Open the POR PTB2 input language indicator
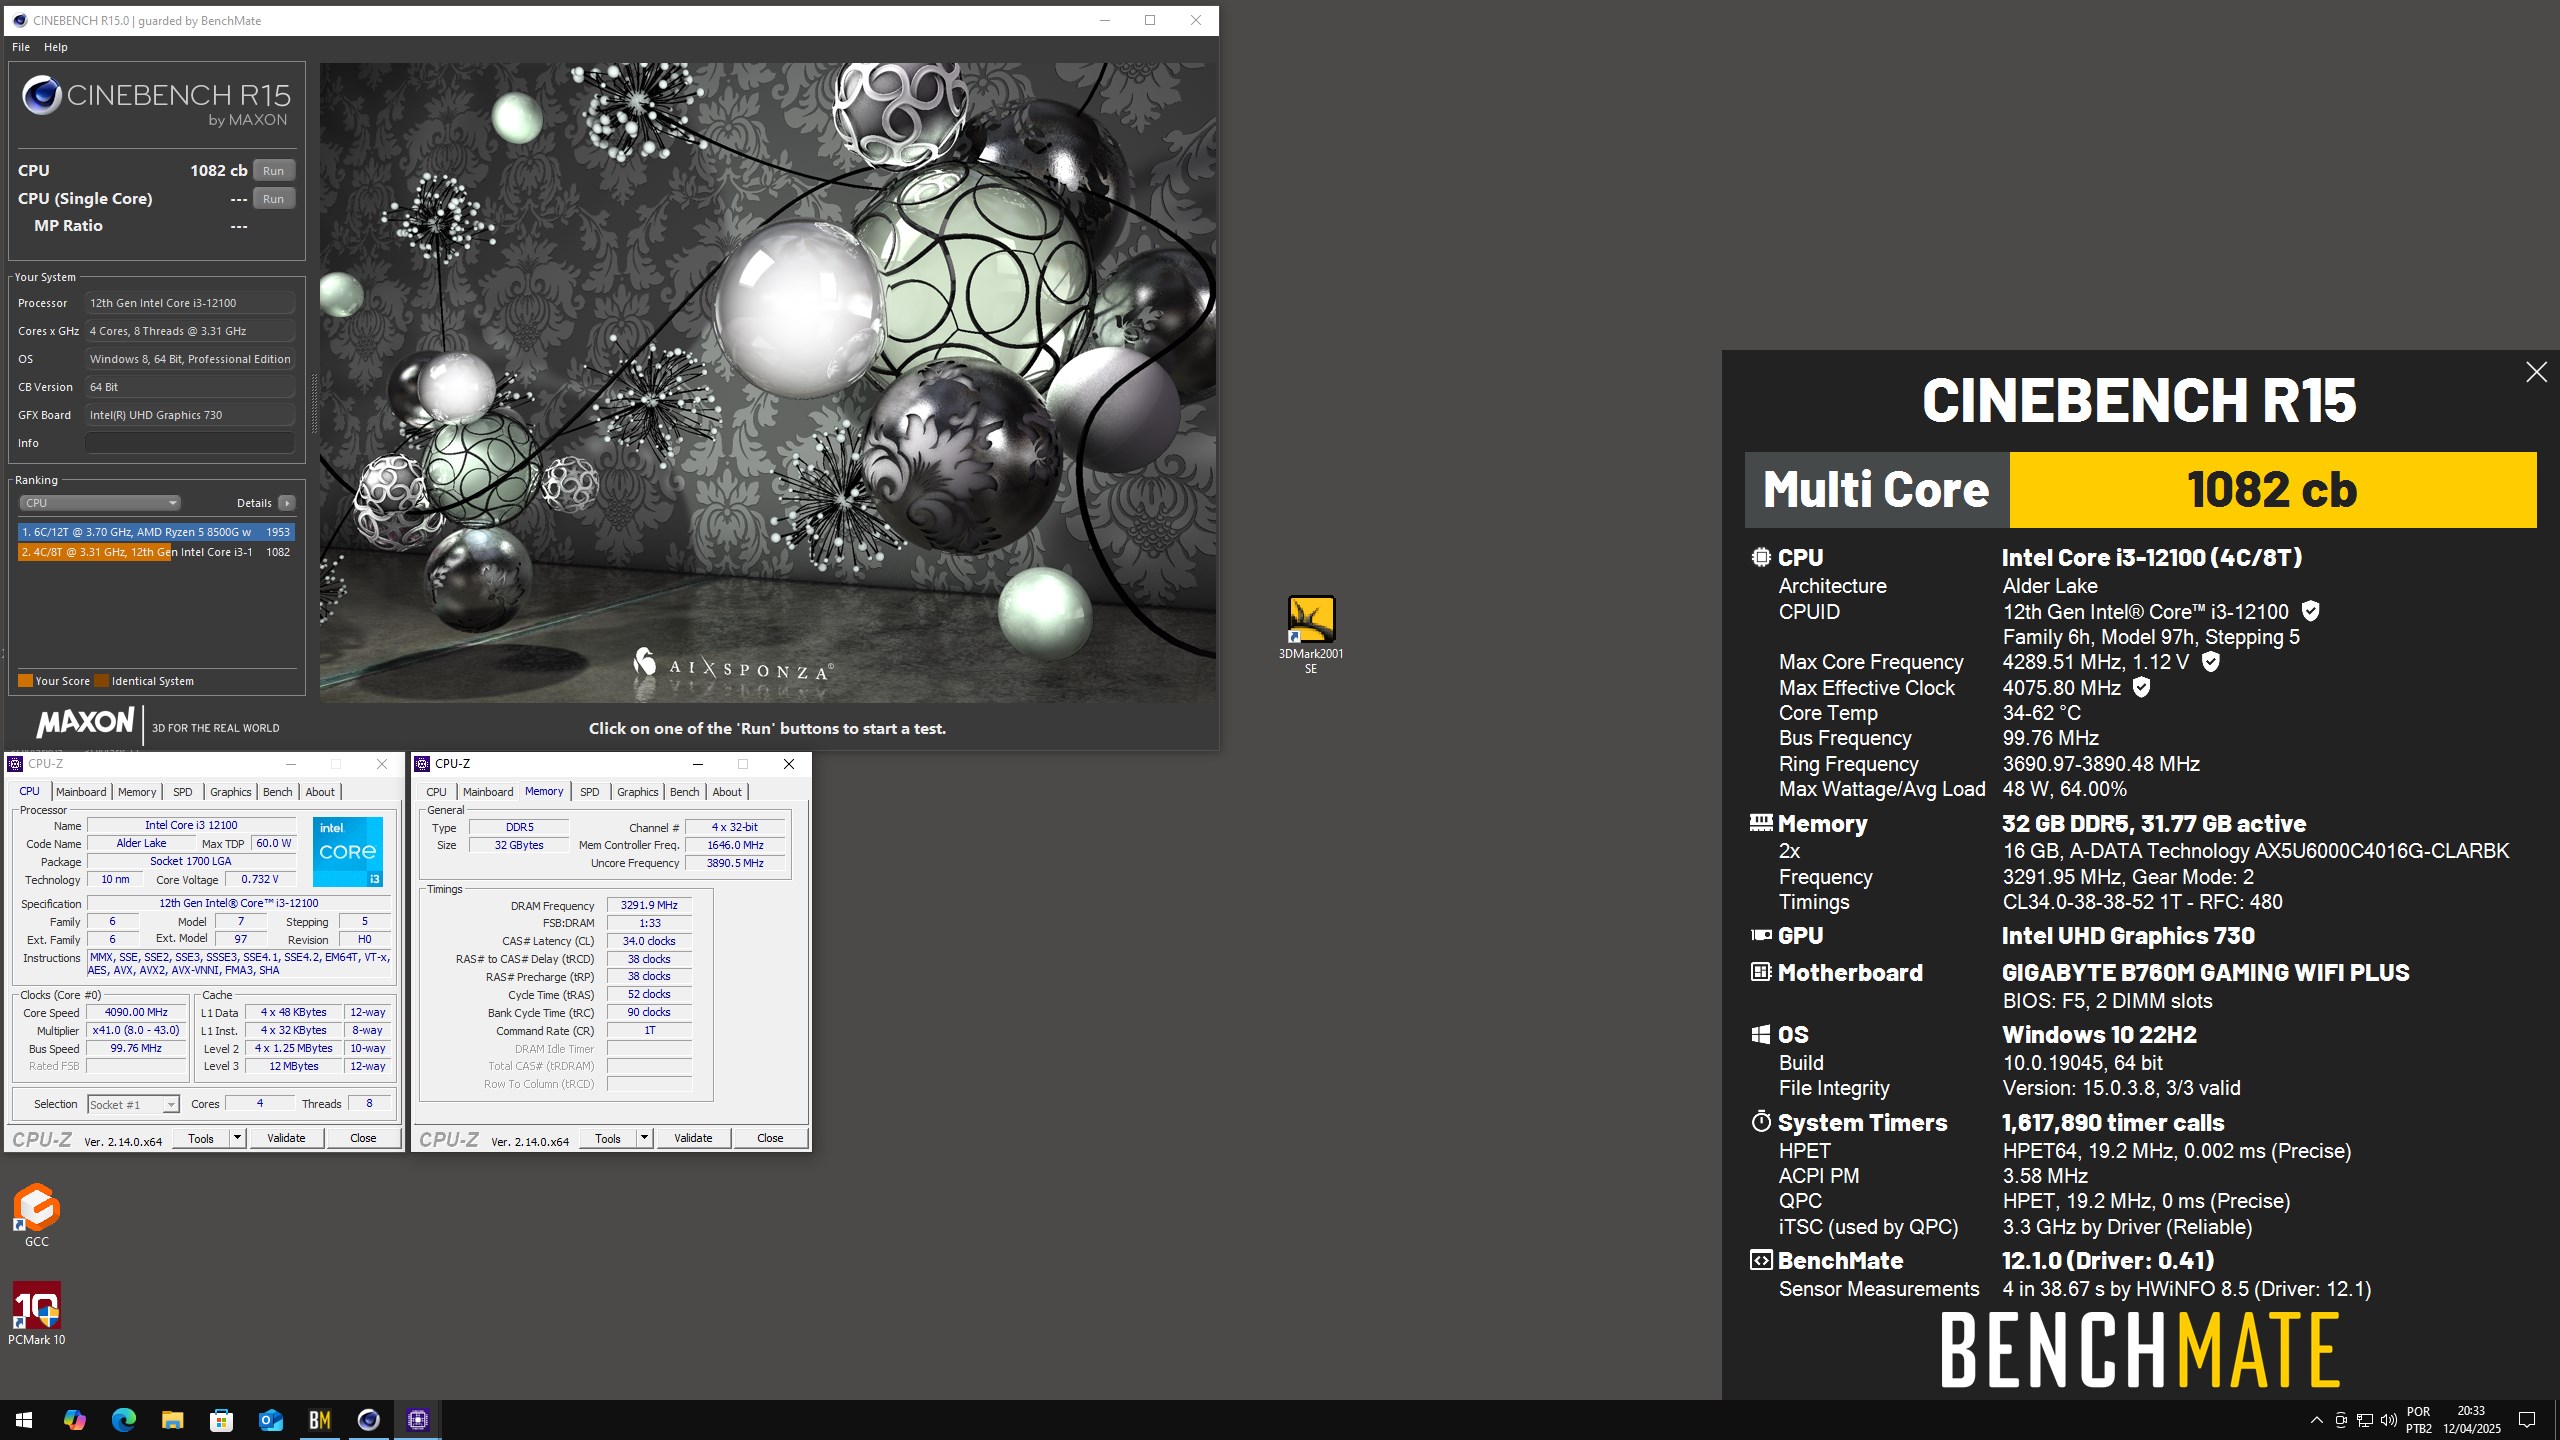This screenshot has height=1440, width=2560. click(x=2418, y=1420)
